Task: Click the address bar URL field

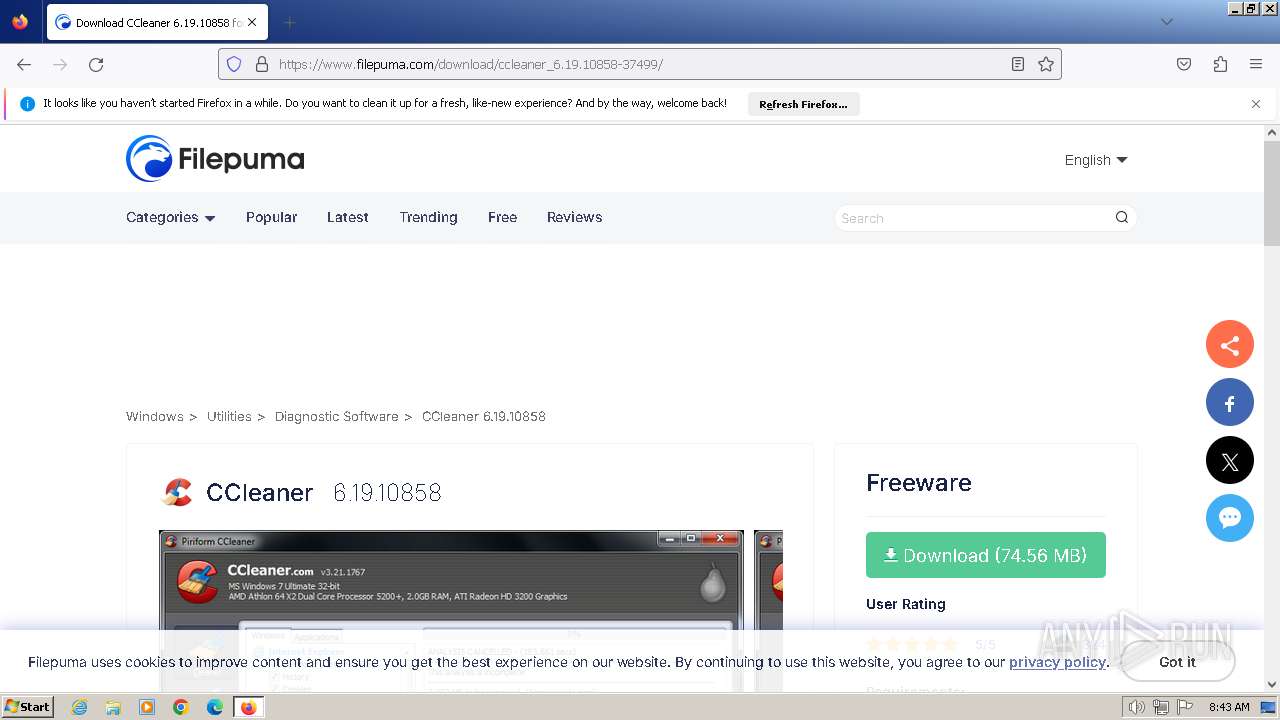Action: pos(640,64)
